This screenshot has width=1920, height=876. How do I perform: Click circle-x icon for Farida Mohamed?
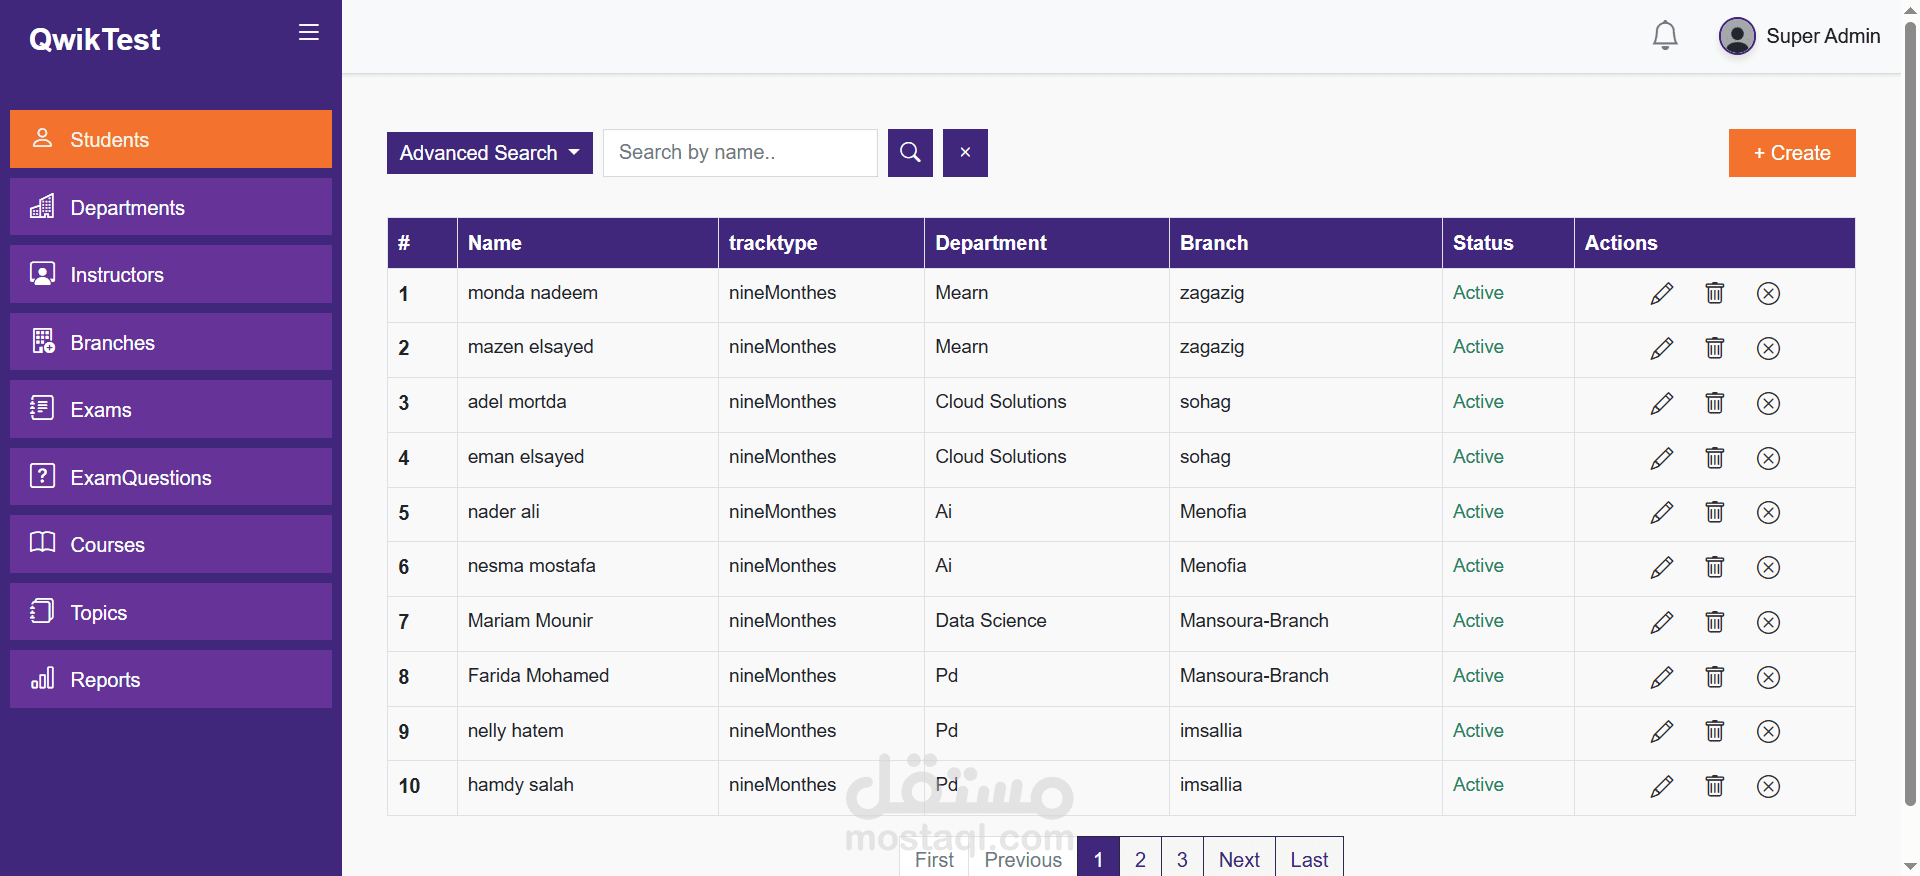(1768, 677)
